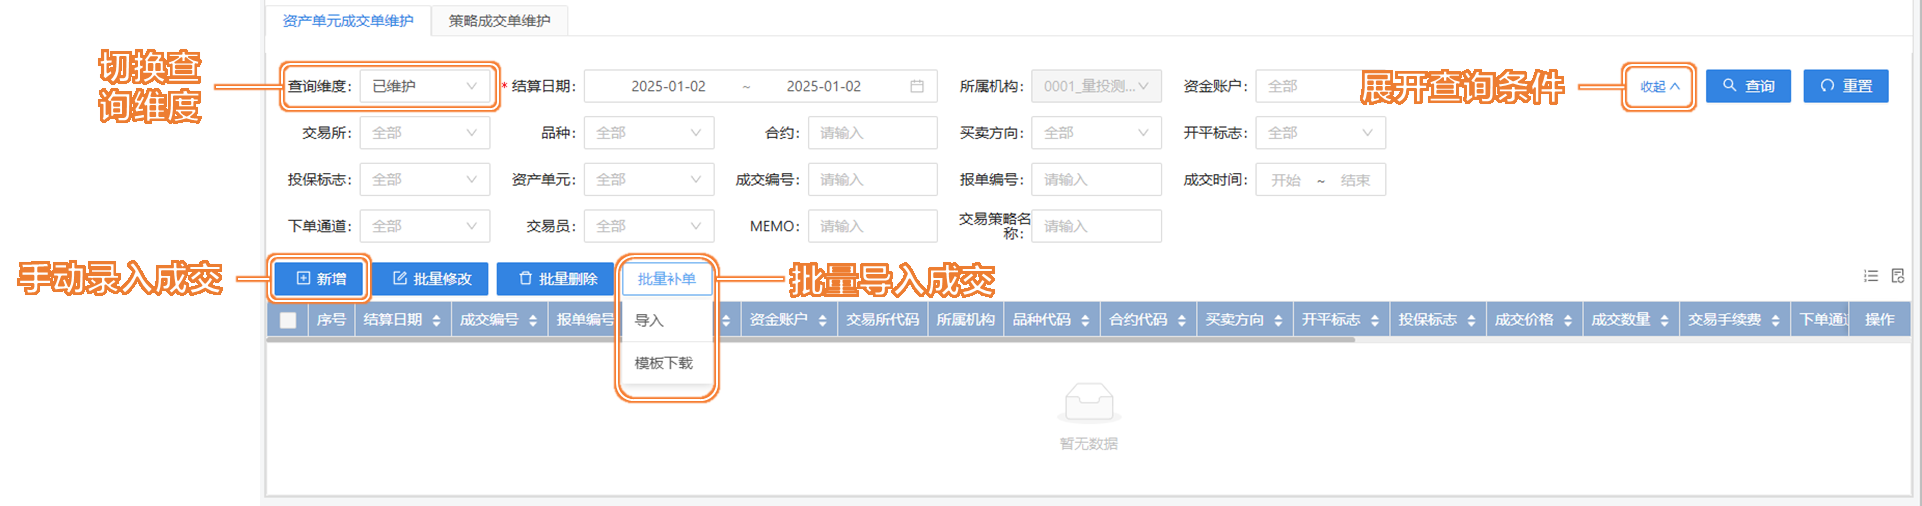The image size is (1922, 506).
Task: Click the 成交时间 开始 field
Action: pos(1286,180)
